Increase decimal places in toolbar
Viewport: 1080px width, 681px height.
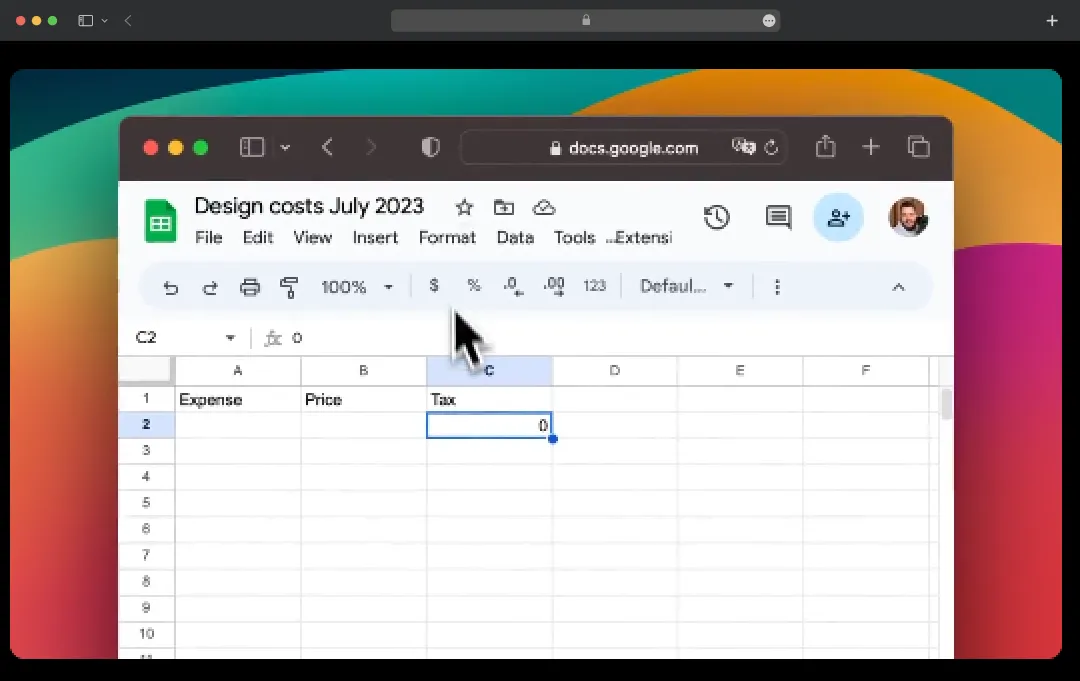click(x=554, y=286)
